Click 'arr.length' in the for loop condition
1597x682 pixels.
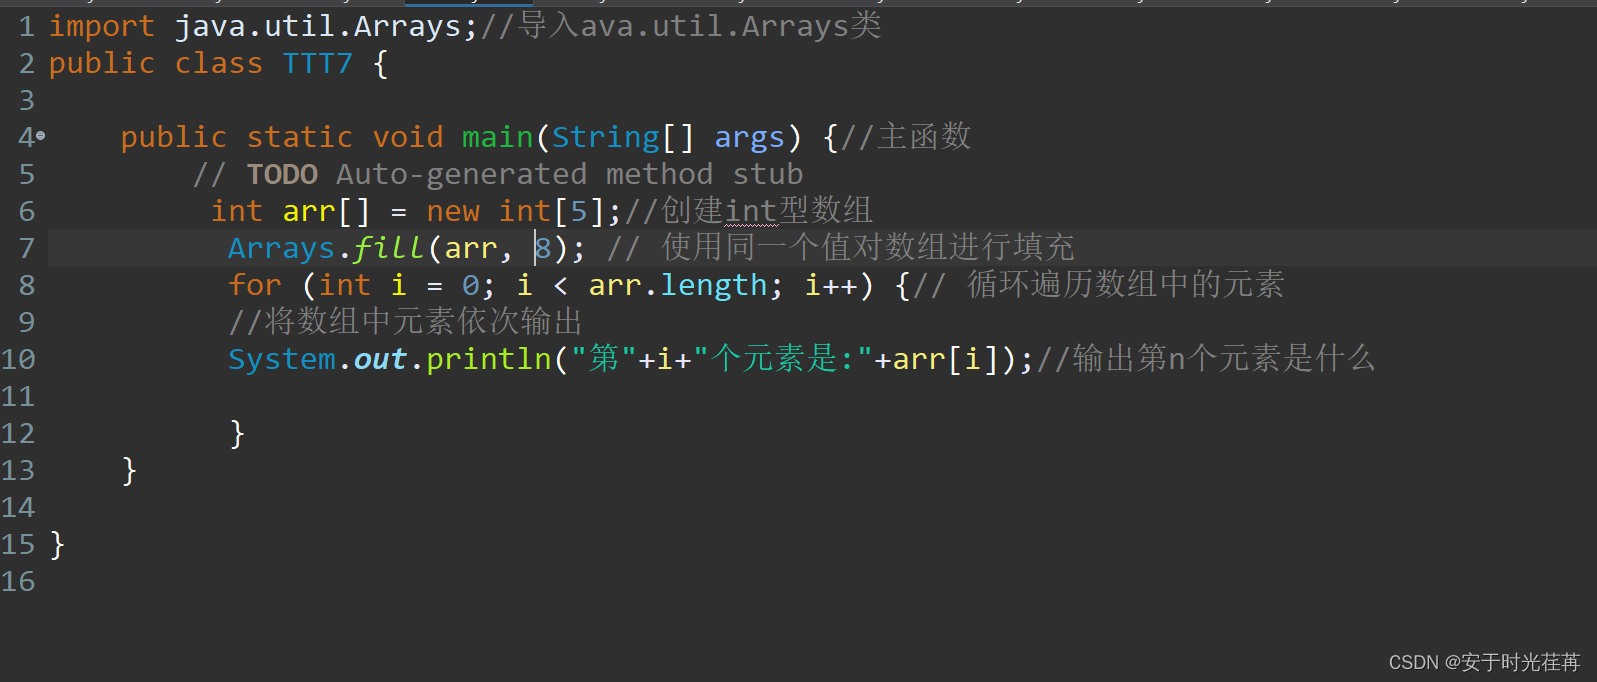pos(678,285)
